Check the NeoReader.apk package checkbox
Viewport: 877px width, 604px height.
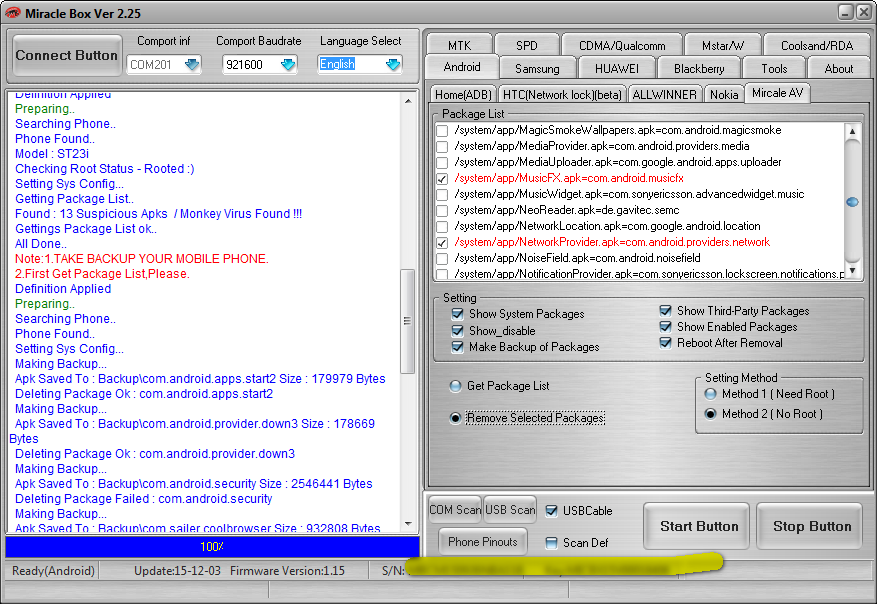click(442, 211)
